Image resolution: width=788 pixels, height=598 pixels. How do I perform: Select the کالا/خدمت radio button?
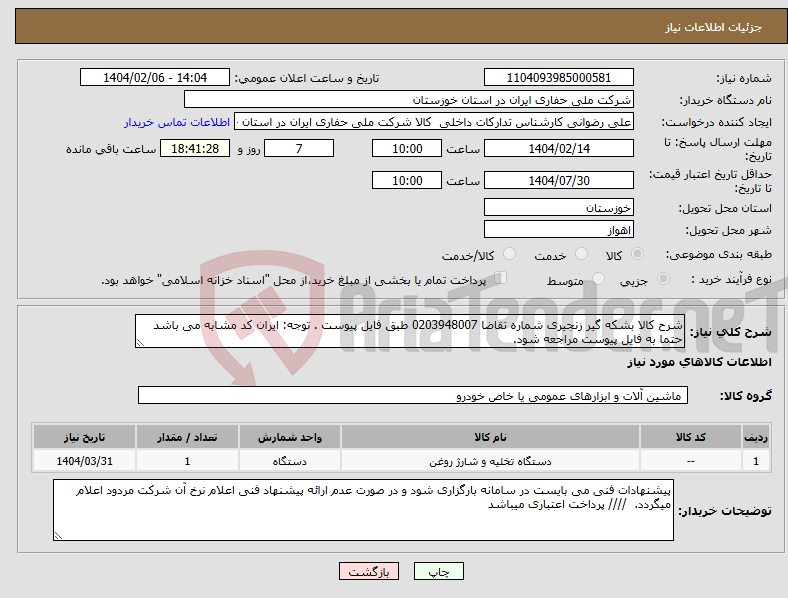point(510,254)
